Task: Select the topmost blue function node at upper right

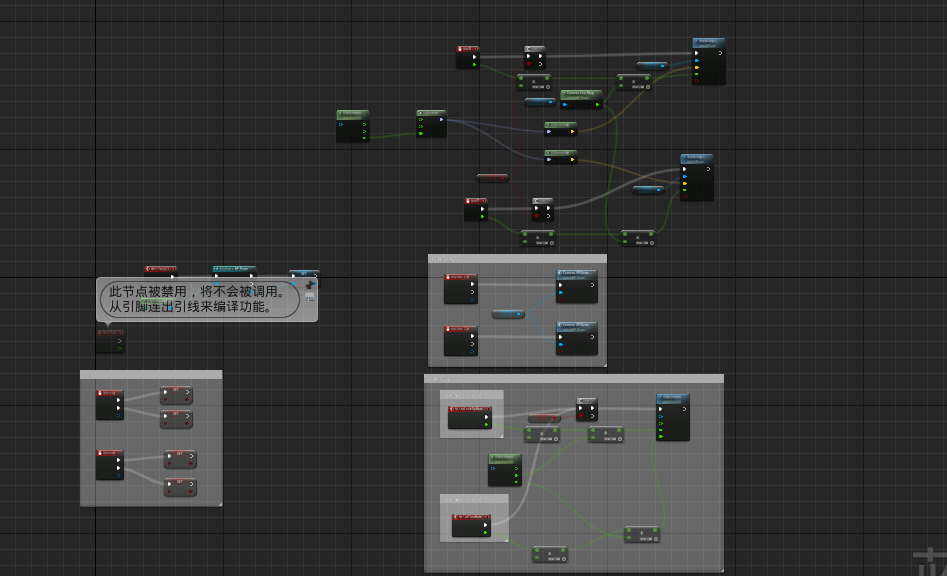Action: 709,45
